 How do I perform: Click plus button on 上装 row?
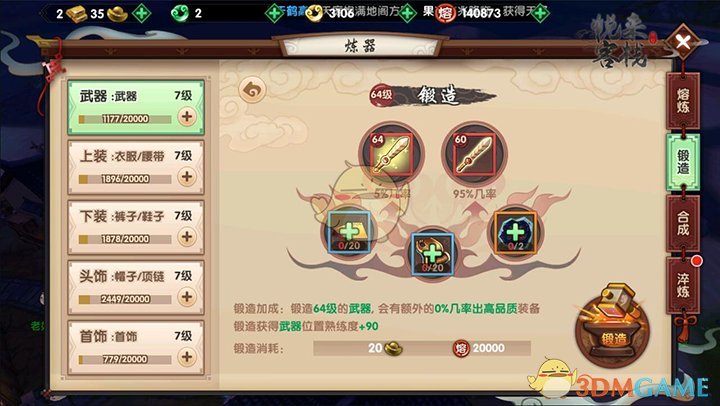click(x=187, y=177)
